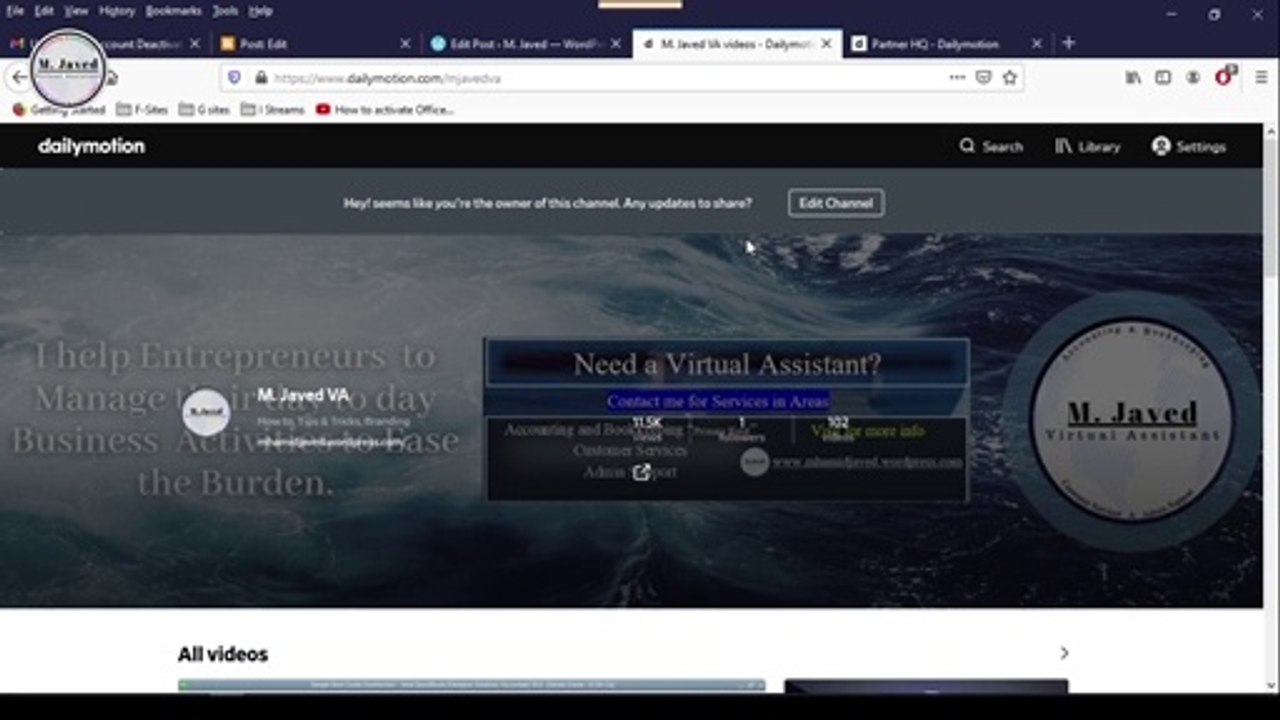Close the M. Javed VA videos tab
This screenshot has height=720, width=1280.
tap(826, 44)
